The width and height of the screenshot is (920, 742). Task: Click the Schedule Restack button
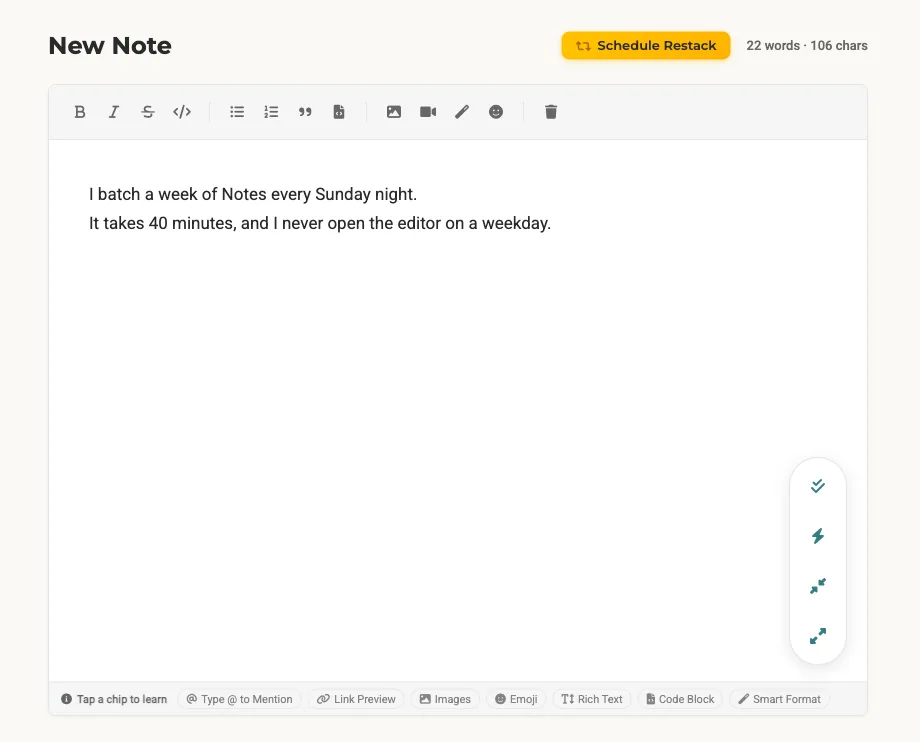tap(645, 46)
